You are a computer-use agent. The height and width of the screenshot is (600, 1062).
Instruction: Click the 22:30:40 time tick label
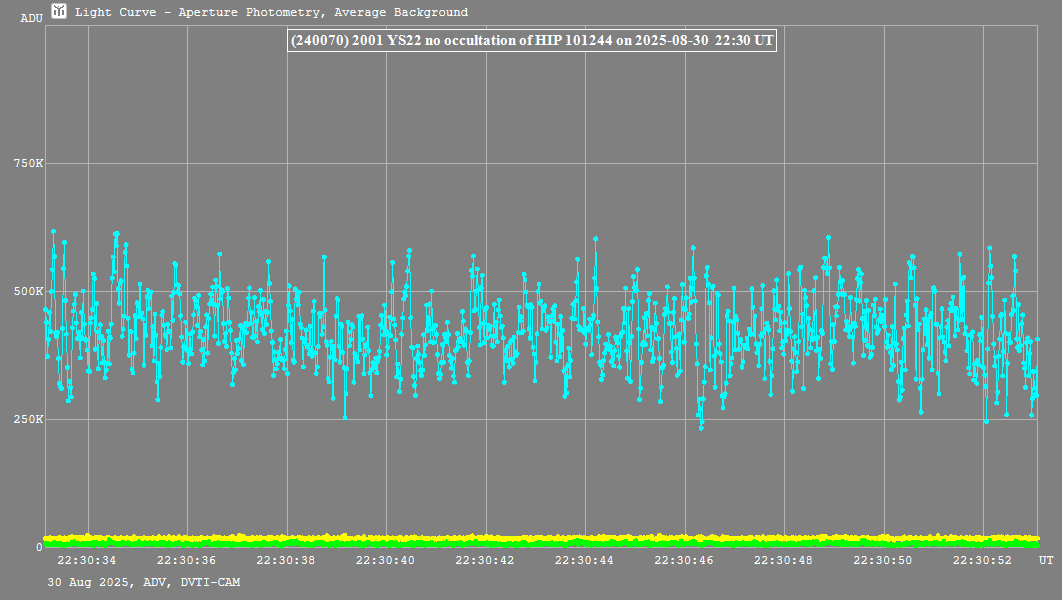coord(386,561)
